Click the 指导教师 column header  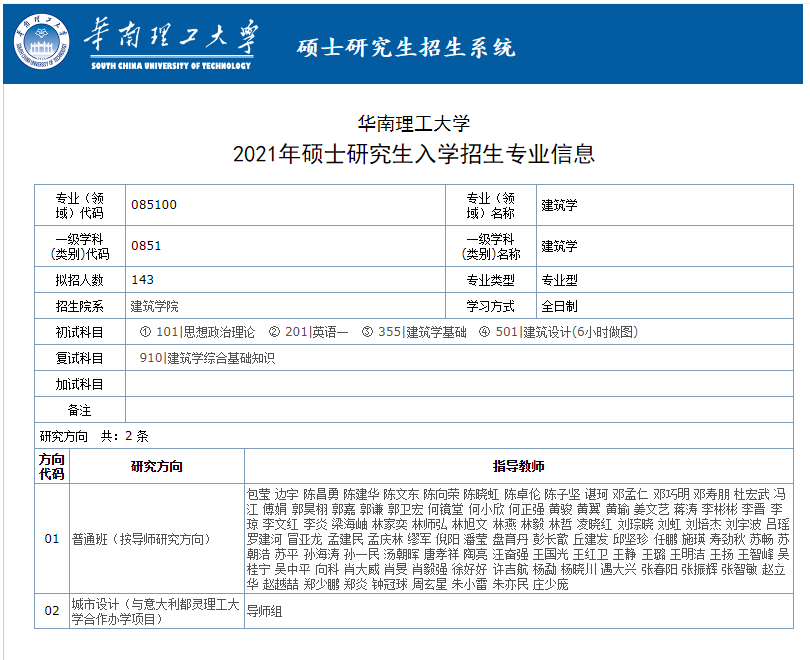click(519, 466)
